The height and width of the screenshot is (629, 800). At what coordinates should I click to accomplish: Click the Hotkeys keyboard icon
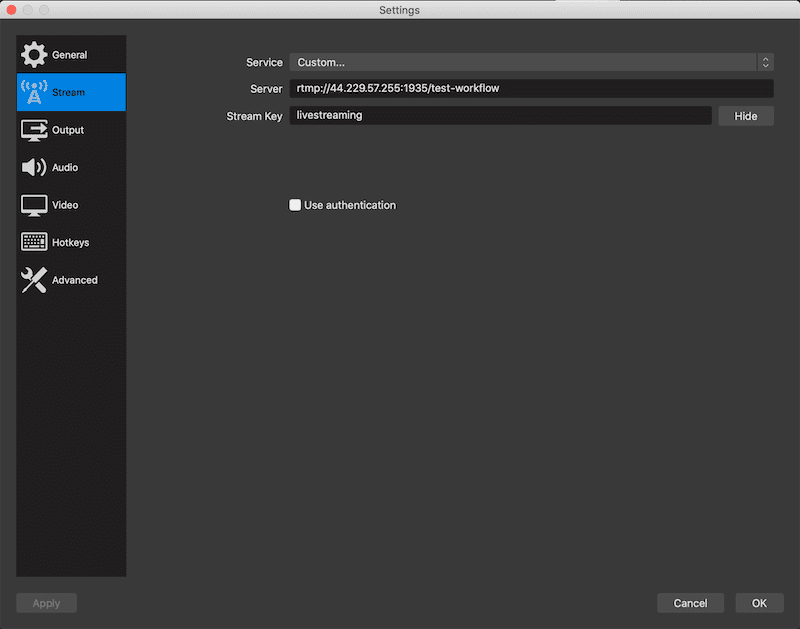click(x=35, y=242)
